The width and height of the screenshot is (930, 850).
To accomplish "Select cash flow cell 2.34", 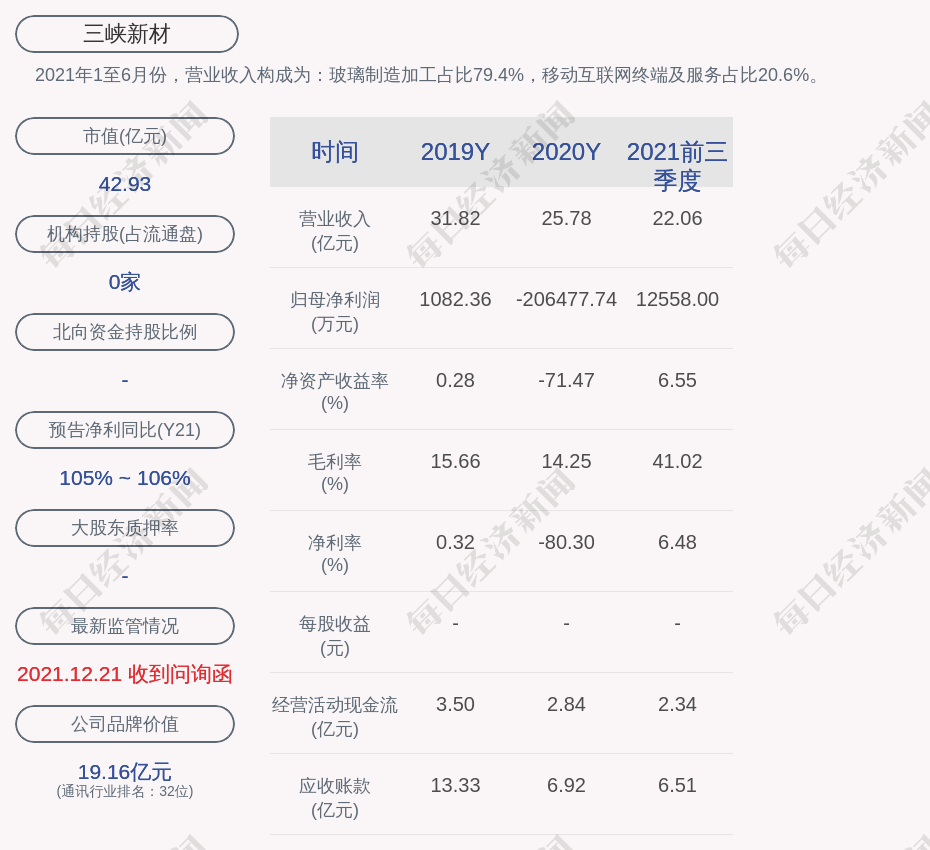I will 677,704.
